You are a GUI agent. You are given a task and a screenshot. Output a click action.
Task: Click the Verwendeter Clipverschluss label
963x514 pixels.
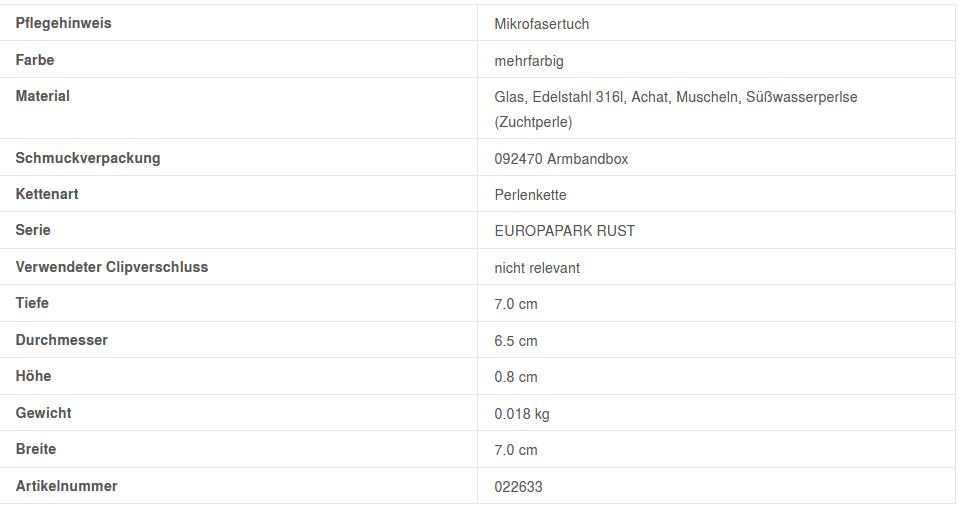(x=112, y=267)
